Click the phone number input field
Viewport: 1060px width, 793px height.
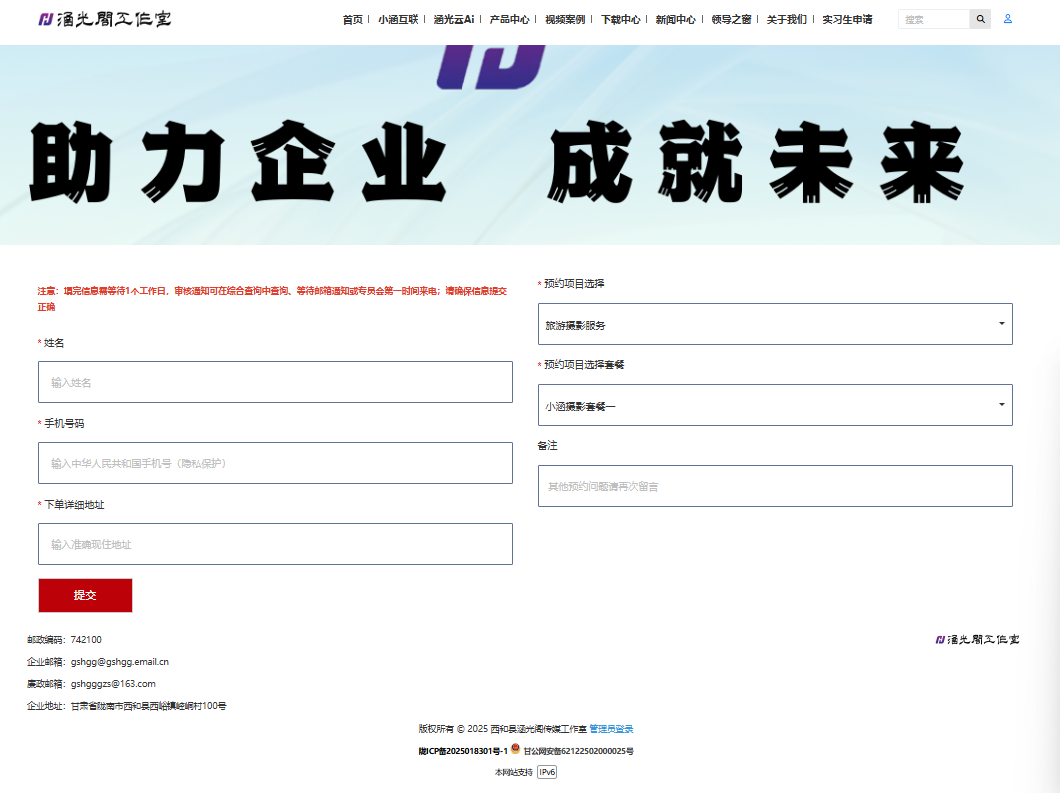(275, 462)
